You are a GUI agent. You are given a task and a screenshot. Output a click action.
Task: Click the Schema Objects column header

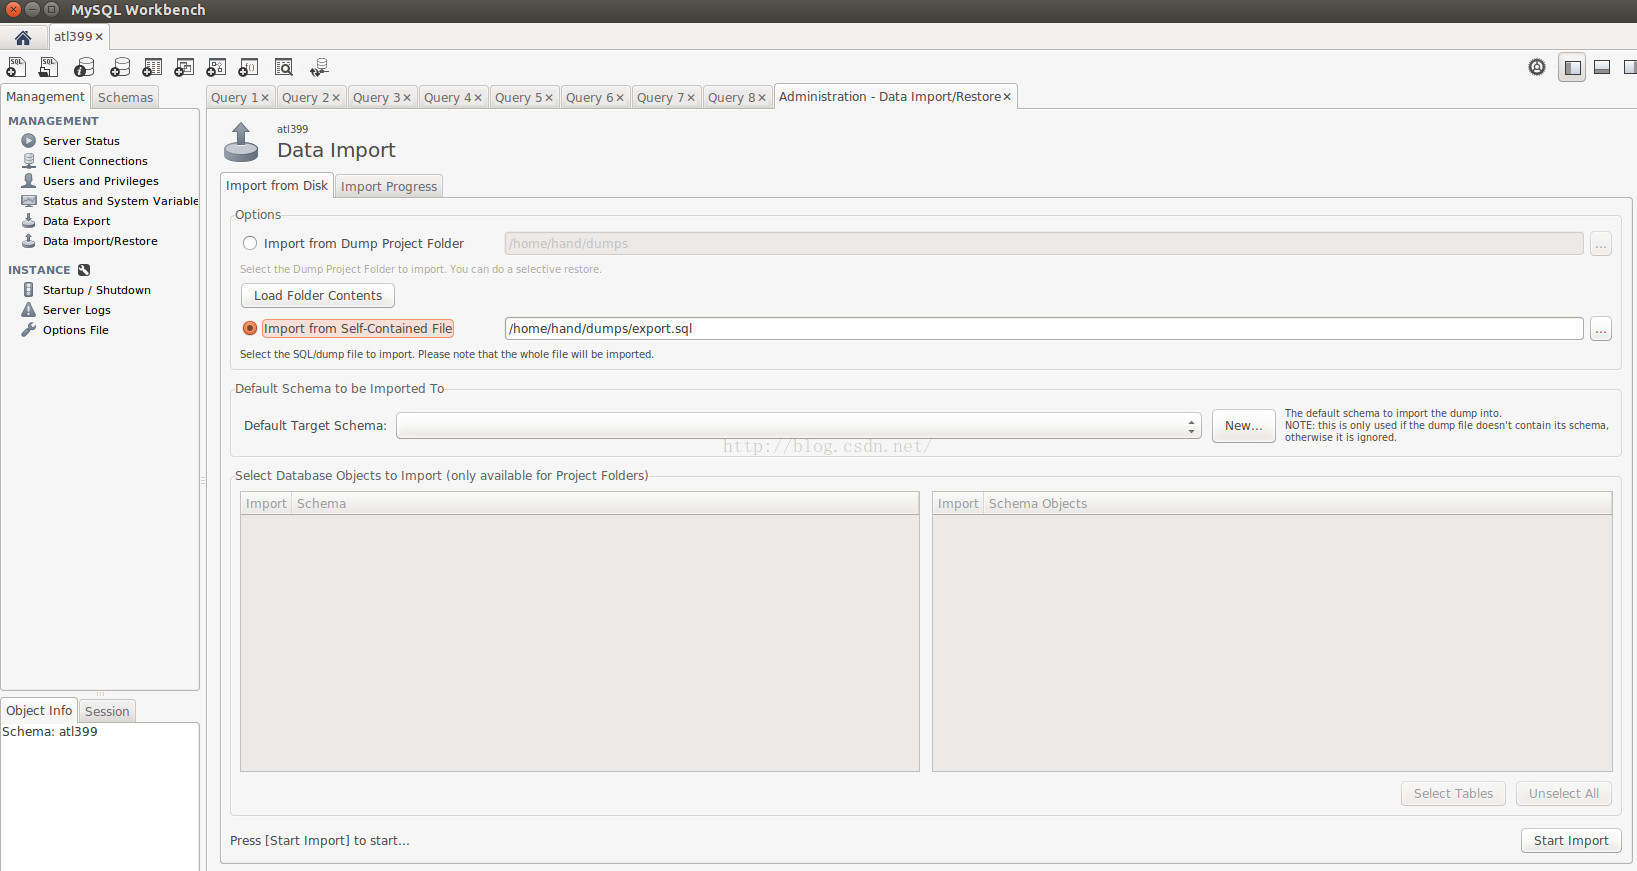(x=1297, y=503)
